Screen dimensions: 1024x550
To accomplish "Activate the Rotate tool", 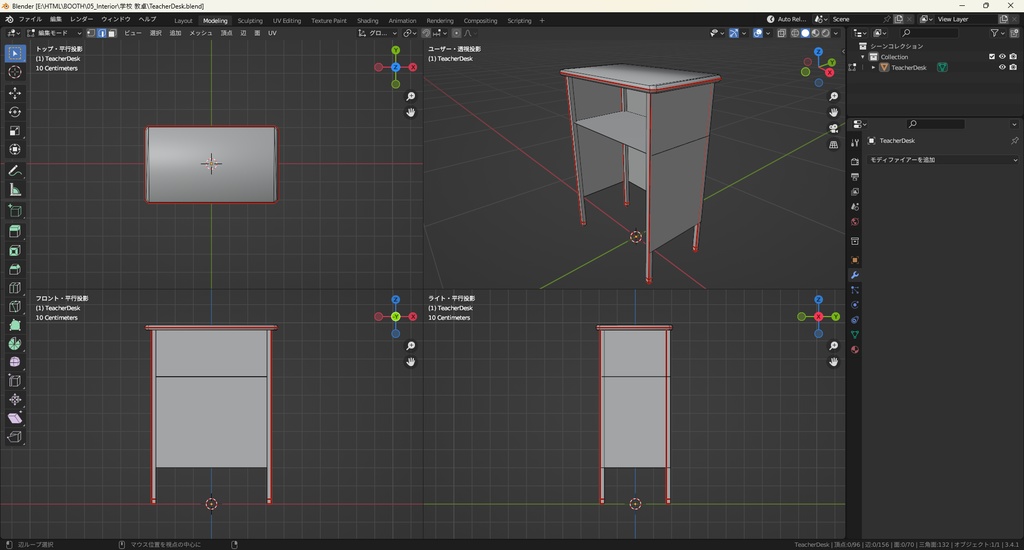I will pyautogui.click(x=15, y=111).
